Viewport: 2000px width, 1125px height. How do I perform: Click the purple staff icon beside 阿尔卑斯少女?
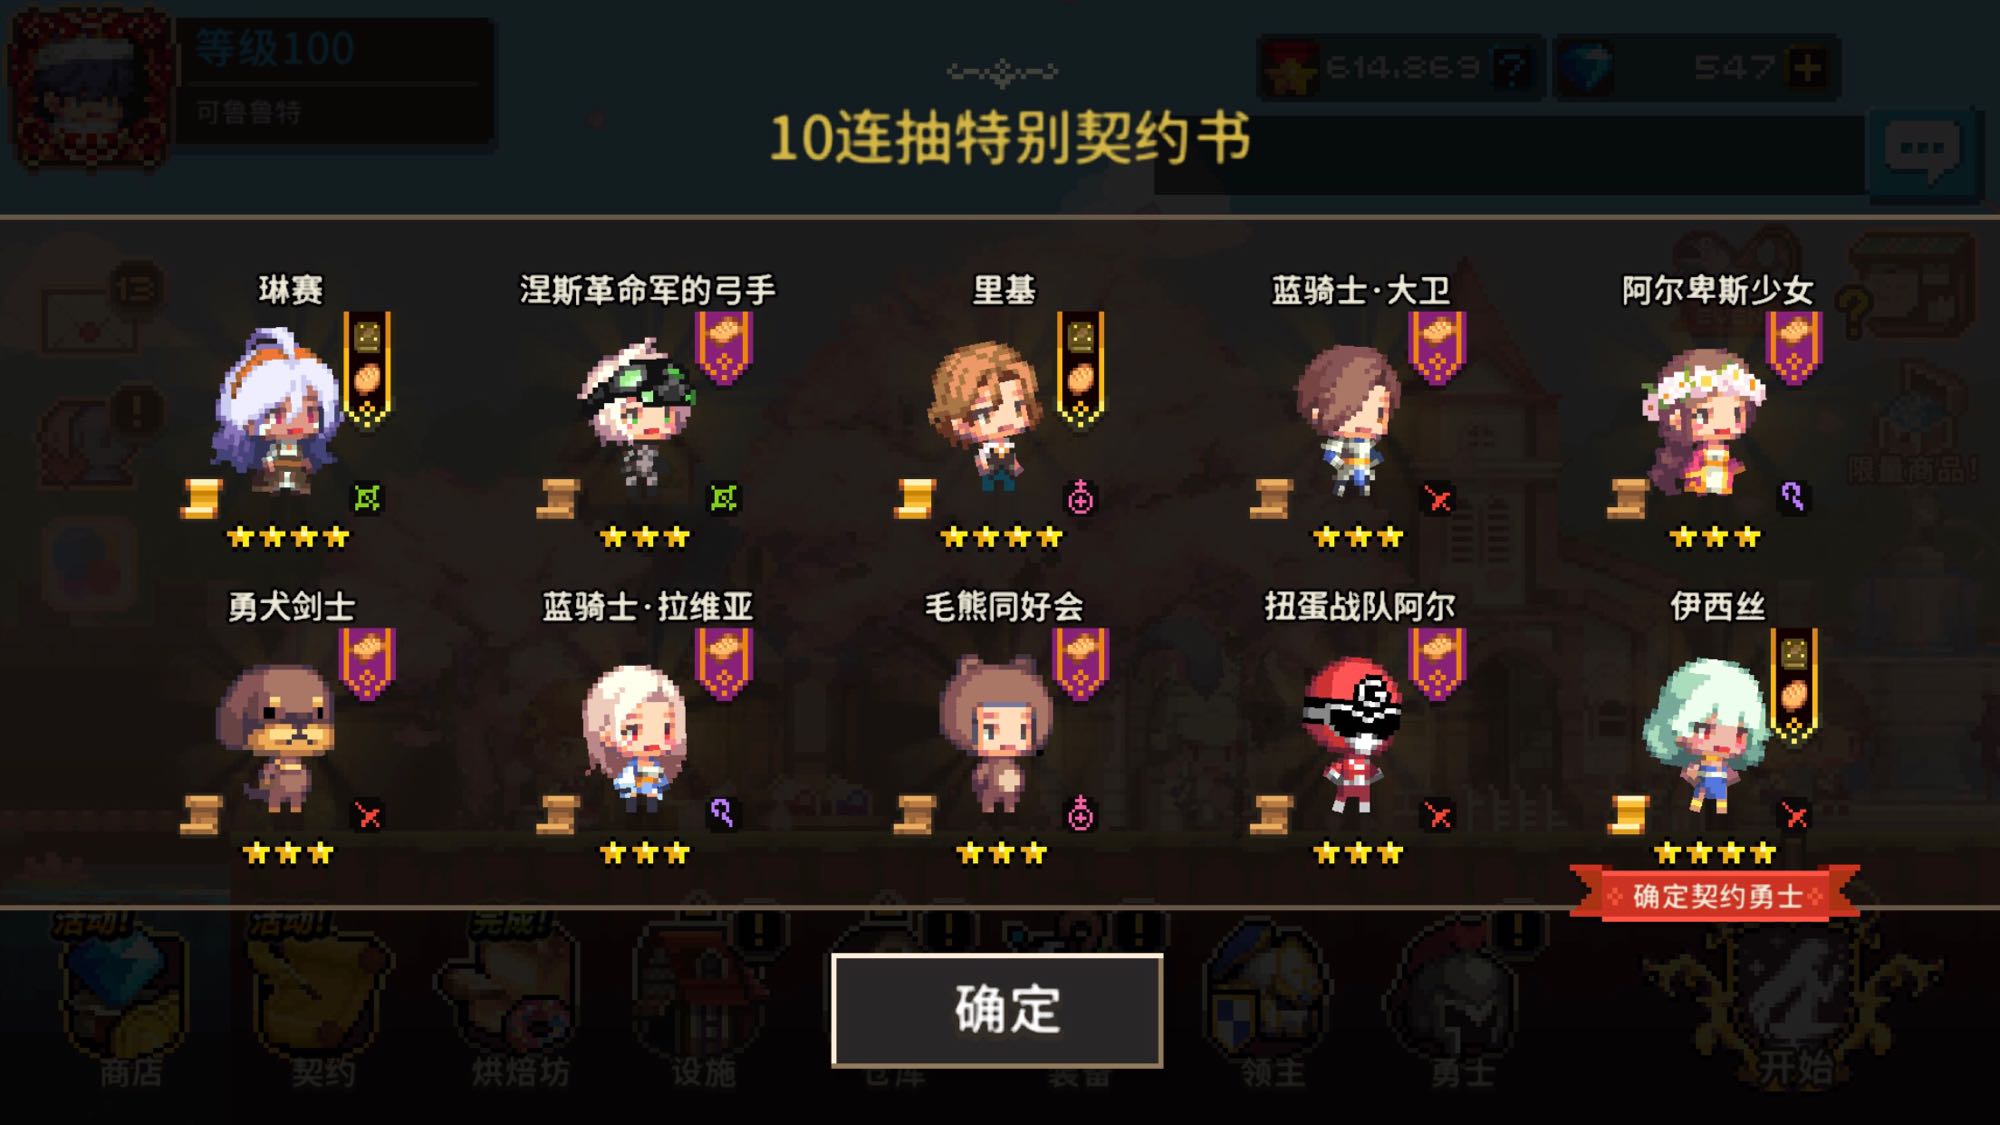pyautogui.click(x=1793, y=496)
